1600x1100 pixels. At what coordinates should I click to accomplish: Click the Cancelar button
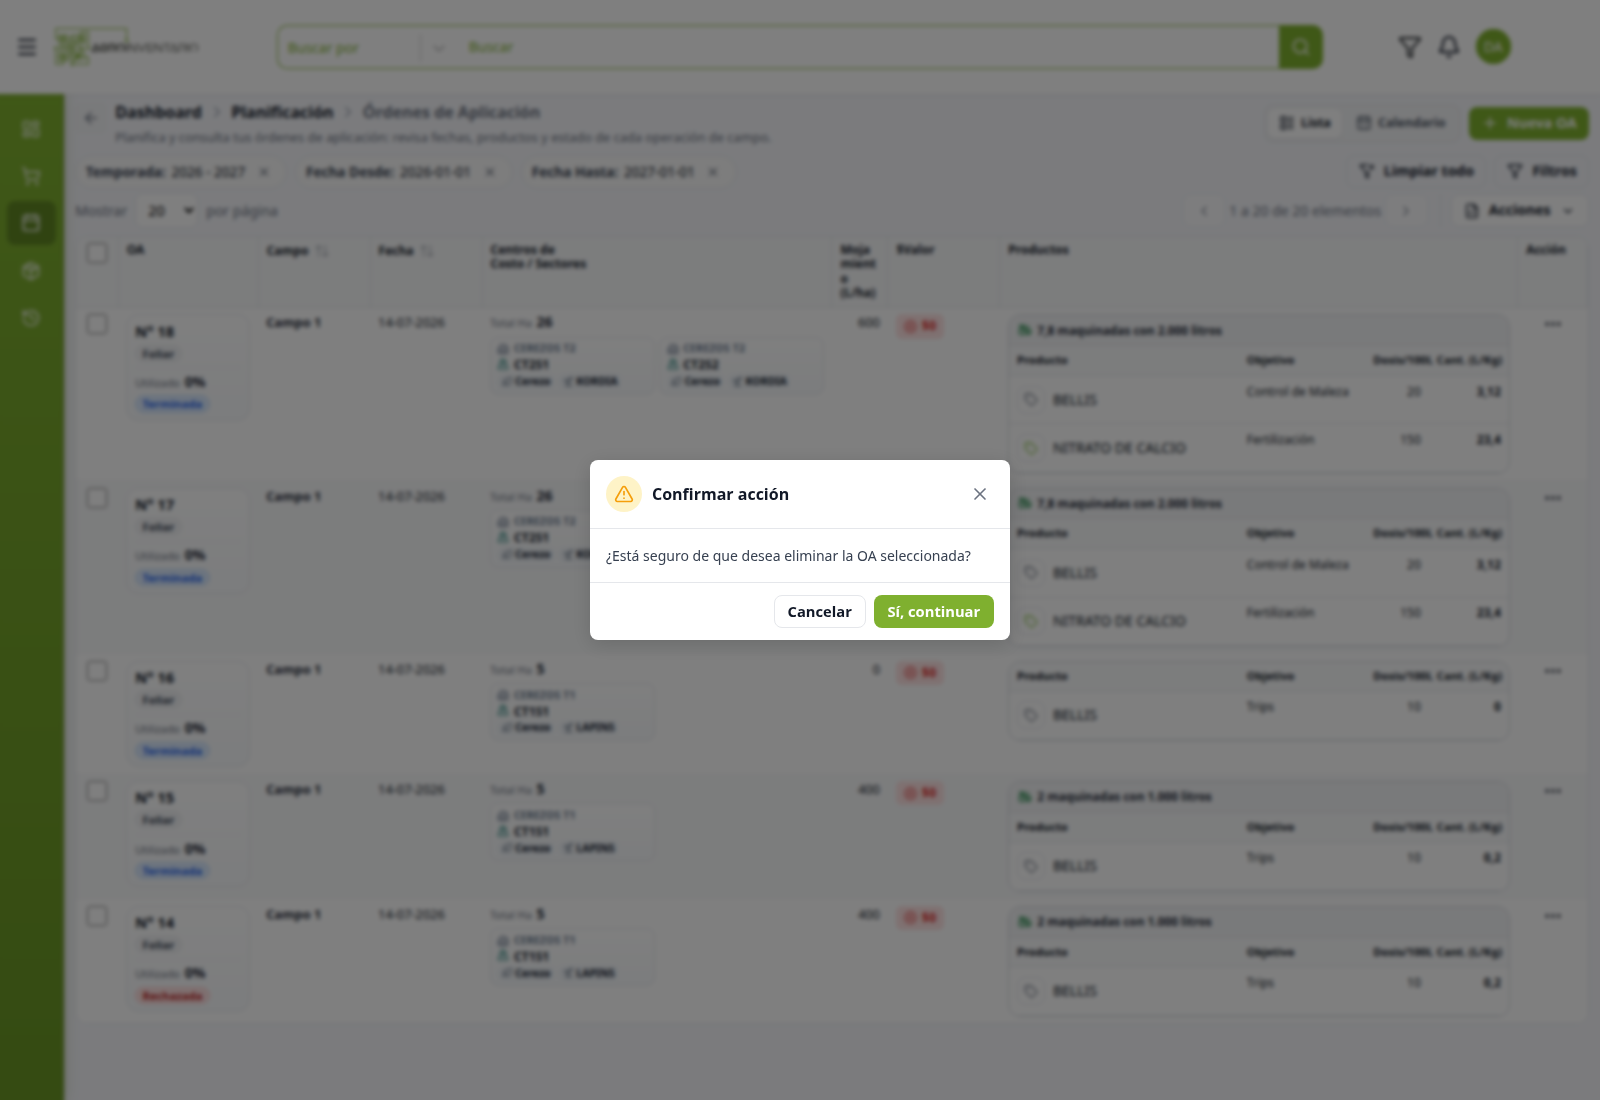[x=820, y=612]
